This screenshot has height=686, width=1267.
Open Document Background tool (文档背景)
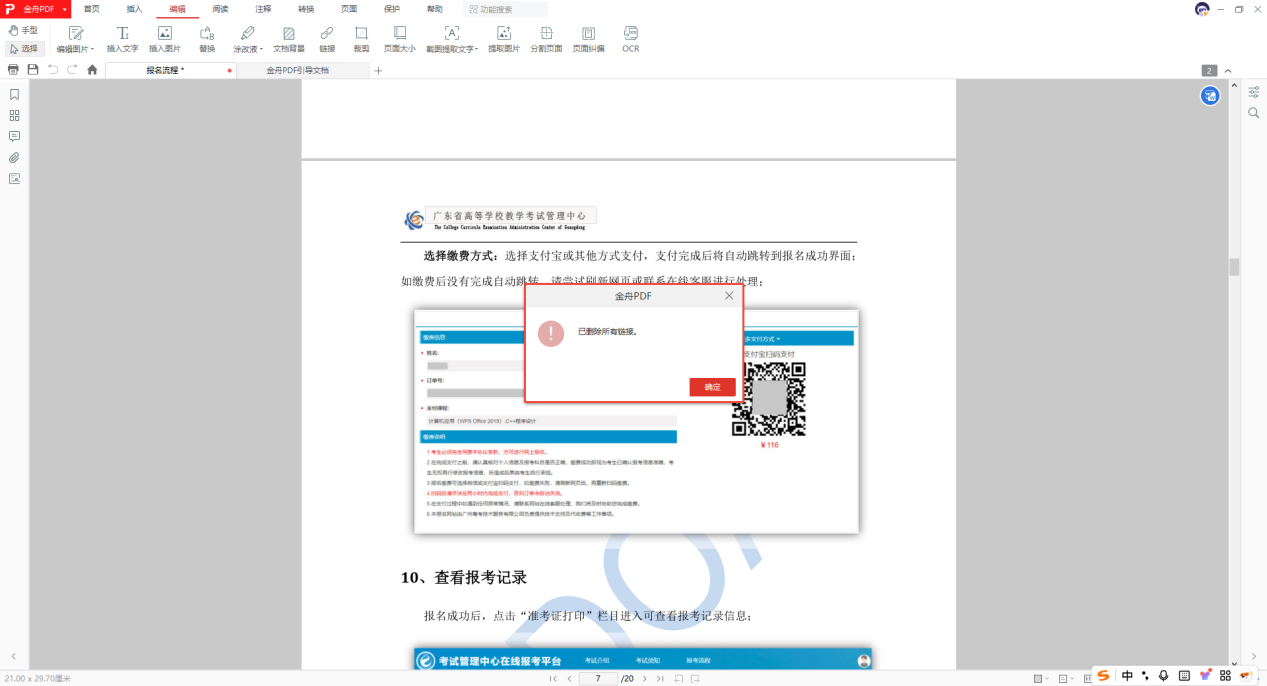289,39
